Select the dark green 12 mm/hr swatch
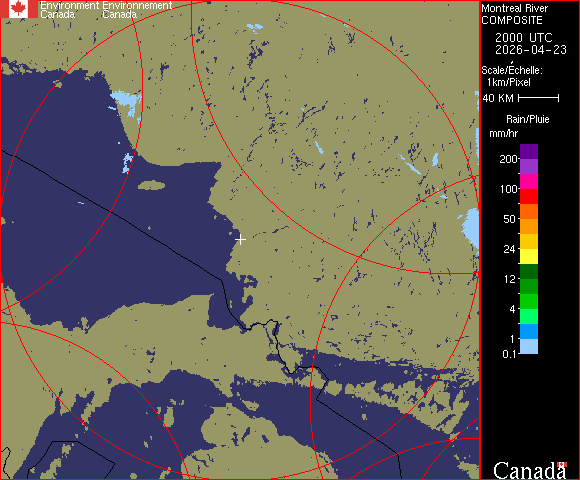Screen dimensions: 580x480 click(x=529, y=271)
